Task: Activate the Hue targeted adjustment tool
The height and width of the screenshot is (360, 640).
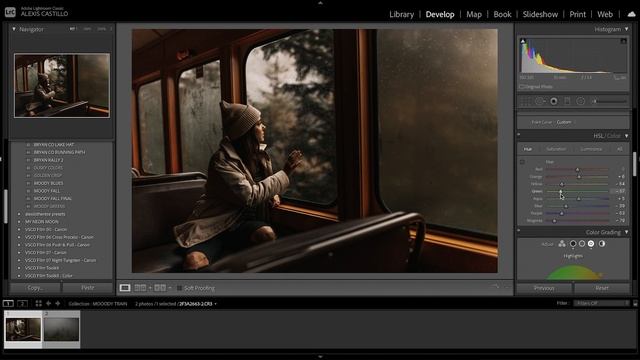Action: [522, 162]
